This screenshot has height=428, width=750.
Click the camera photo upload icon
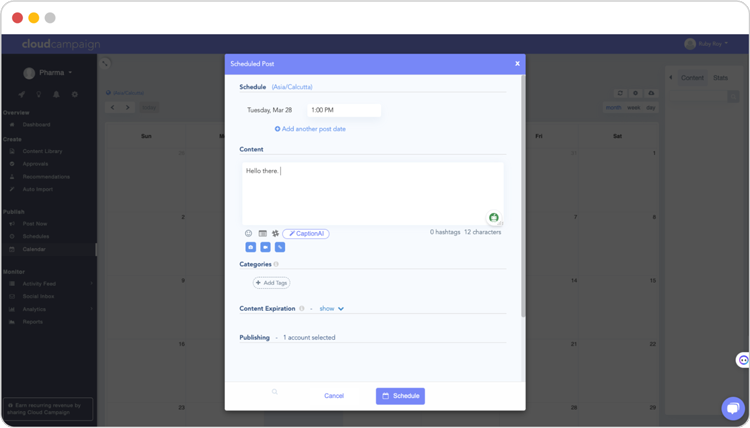pos(250,247)
